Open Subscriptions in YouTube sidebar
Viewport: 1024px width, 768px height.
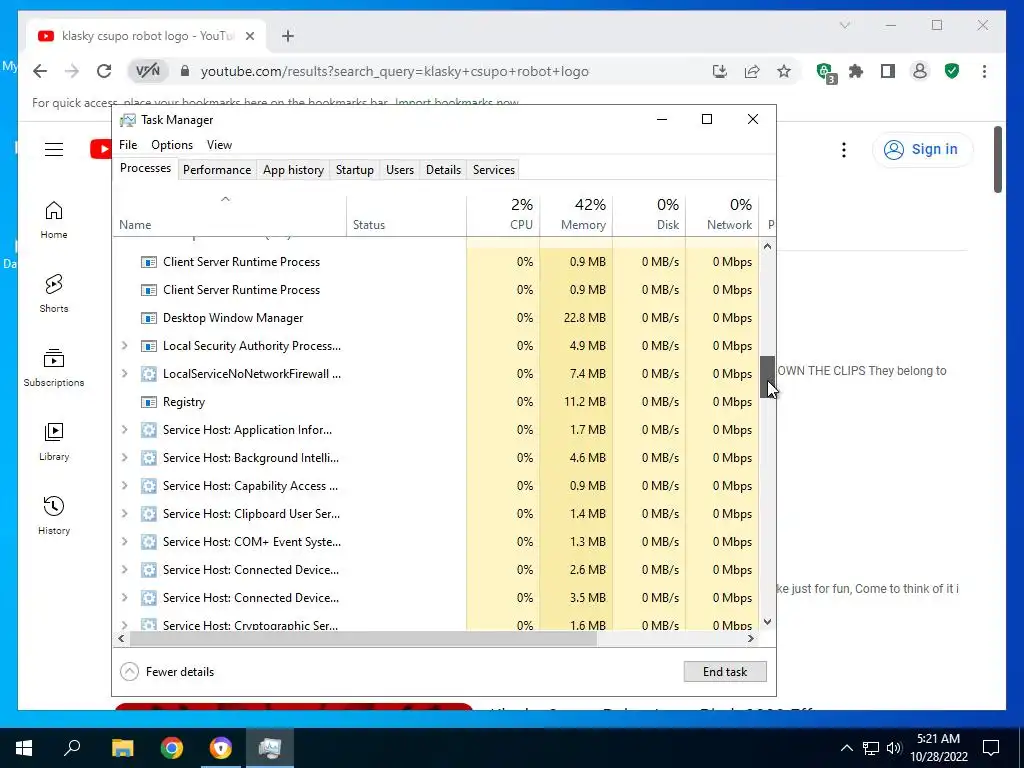pos(54,367)
